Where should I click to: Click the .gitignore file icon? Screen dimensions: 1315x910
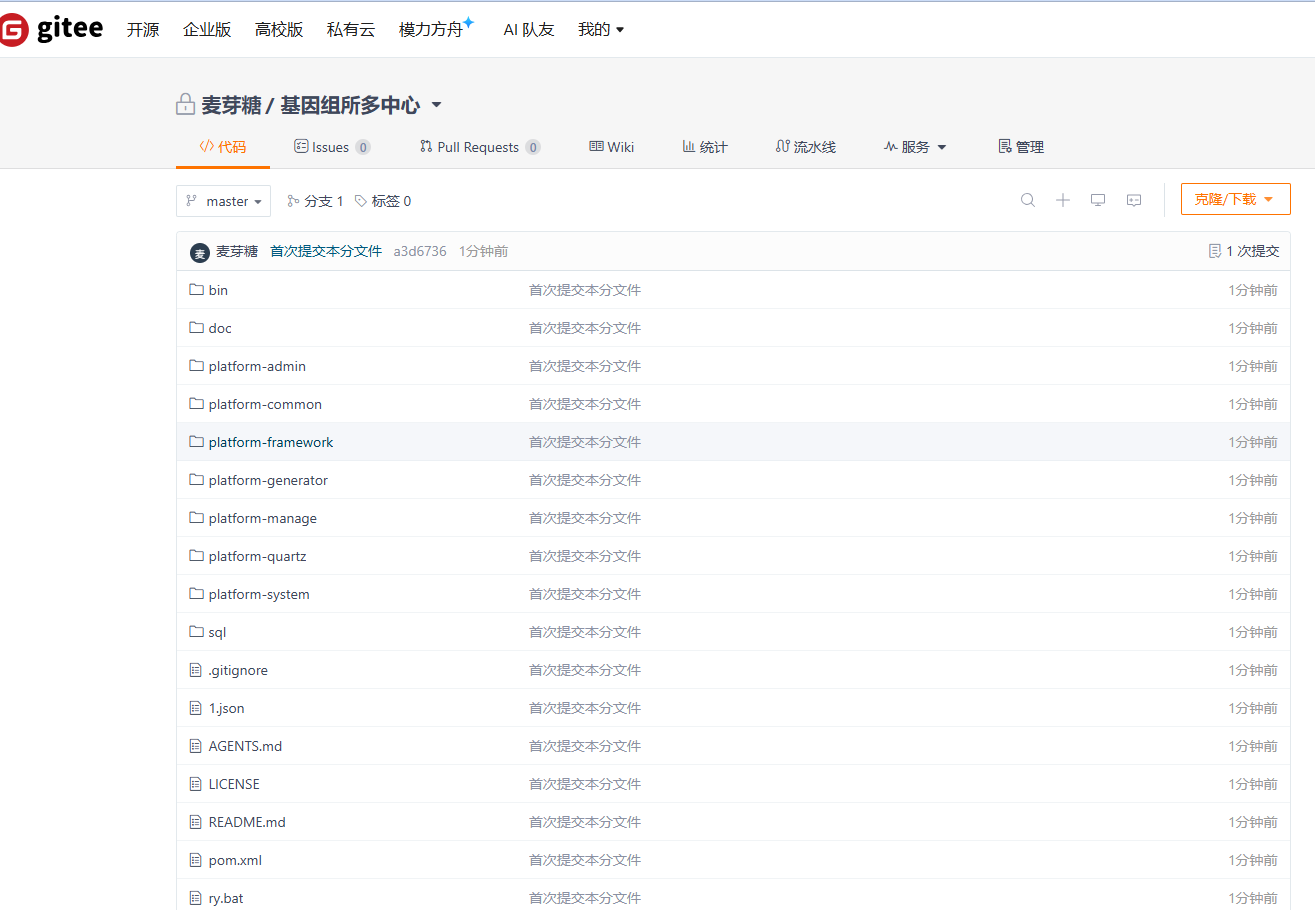[x=196, y=670]
